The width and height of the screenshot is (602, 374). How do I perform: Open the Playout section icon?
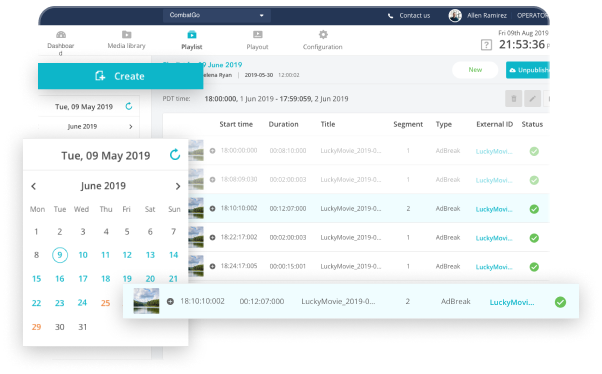(258, 35)
